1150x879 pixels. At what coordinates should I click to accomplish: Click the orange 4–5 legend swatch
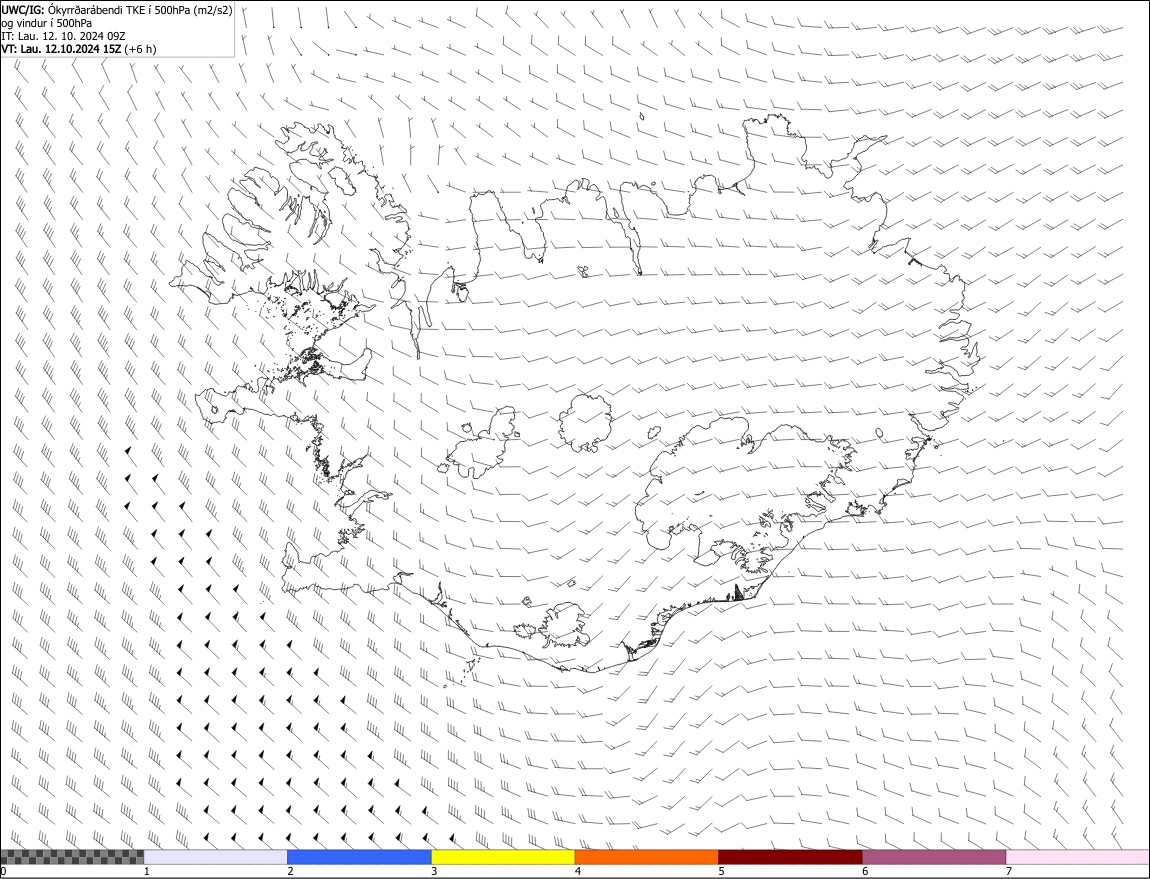pos(647,856)
